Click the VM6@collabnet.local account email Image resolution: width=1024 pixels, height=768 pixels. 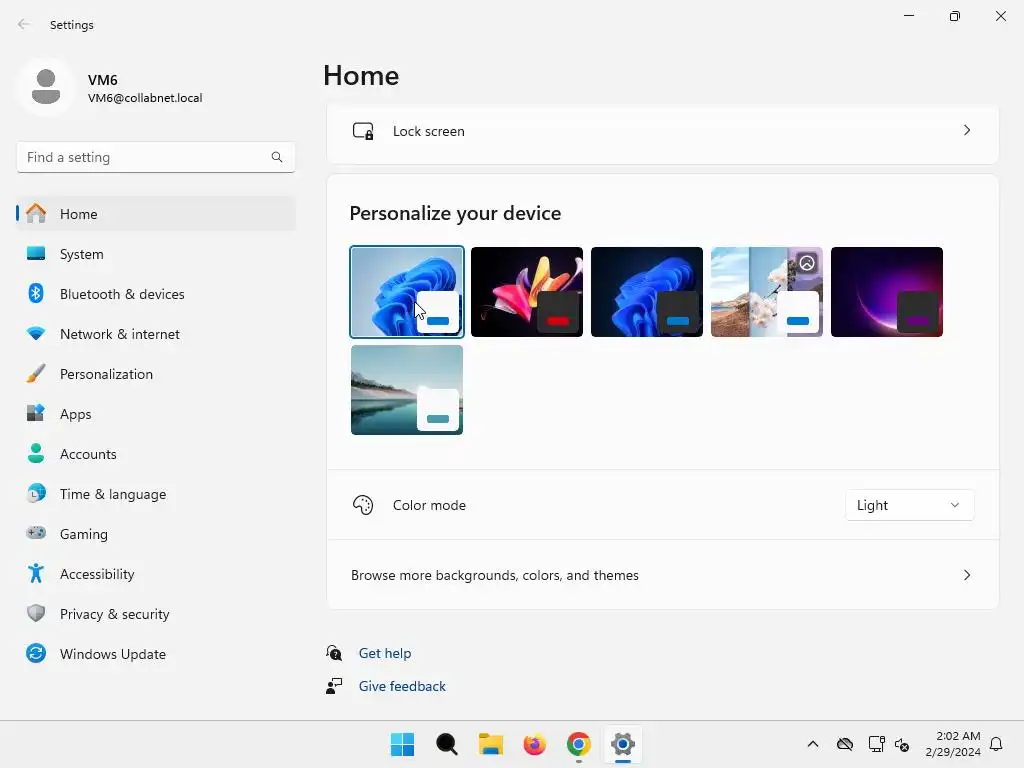click(x=145, y=98)
